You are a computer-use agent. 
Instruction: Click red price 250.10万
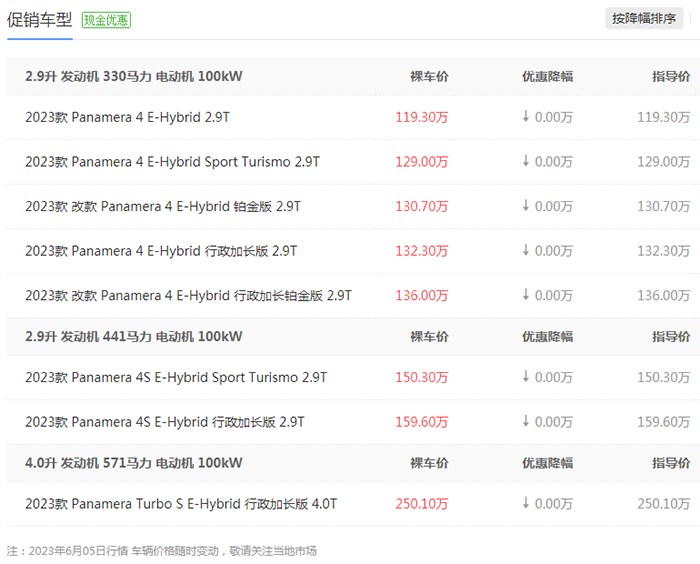coord(421,504)
